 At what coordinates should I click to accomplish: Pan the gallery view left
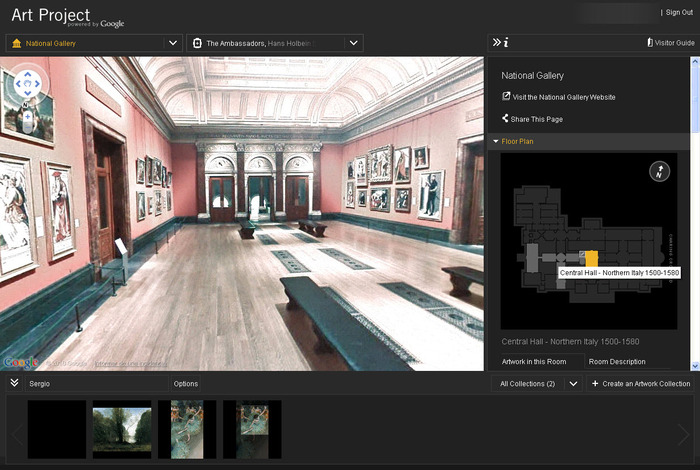point(18,84)
